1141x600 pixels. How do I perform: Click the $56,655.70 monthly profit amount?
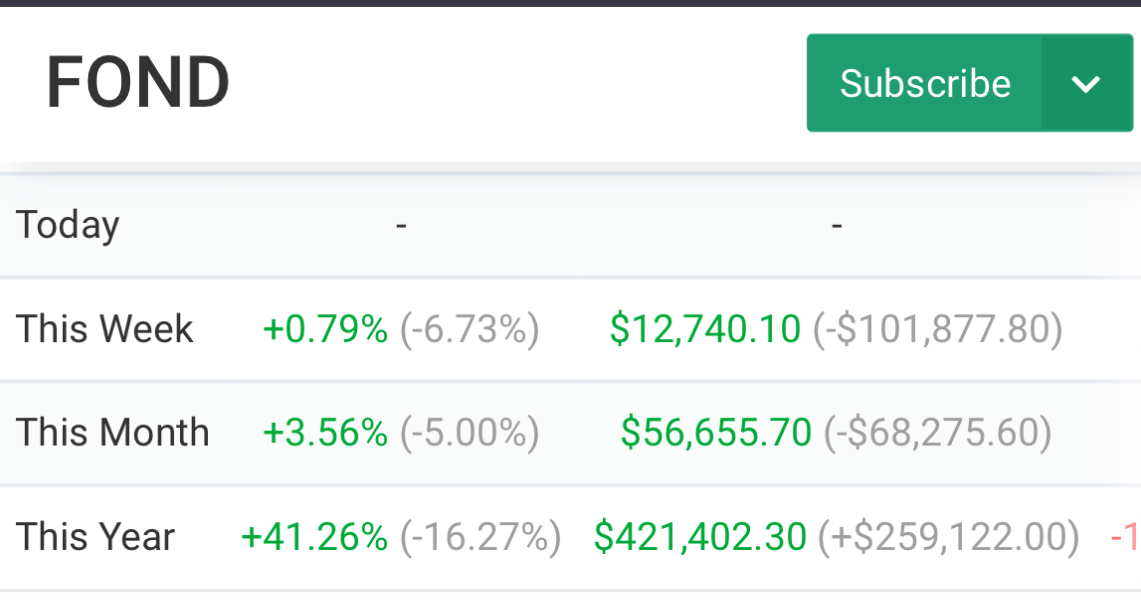(716, 433)
